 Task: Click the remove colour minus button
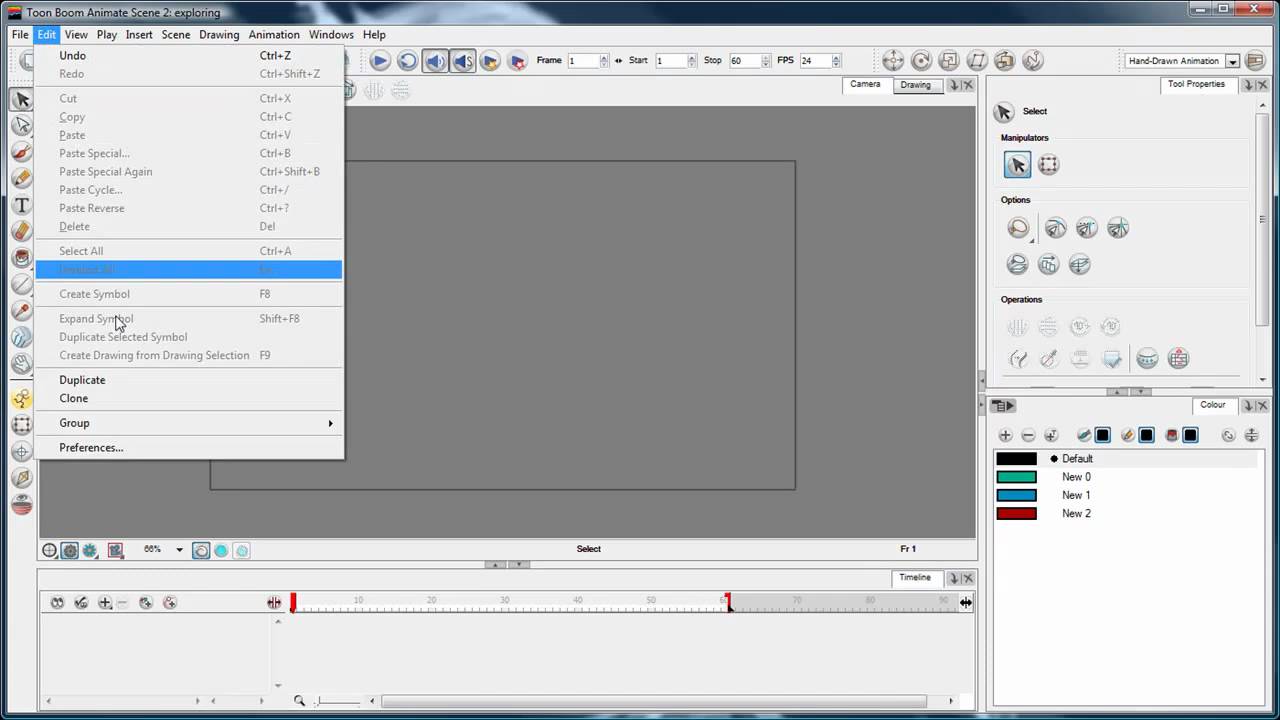point(1028,435)
